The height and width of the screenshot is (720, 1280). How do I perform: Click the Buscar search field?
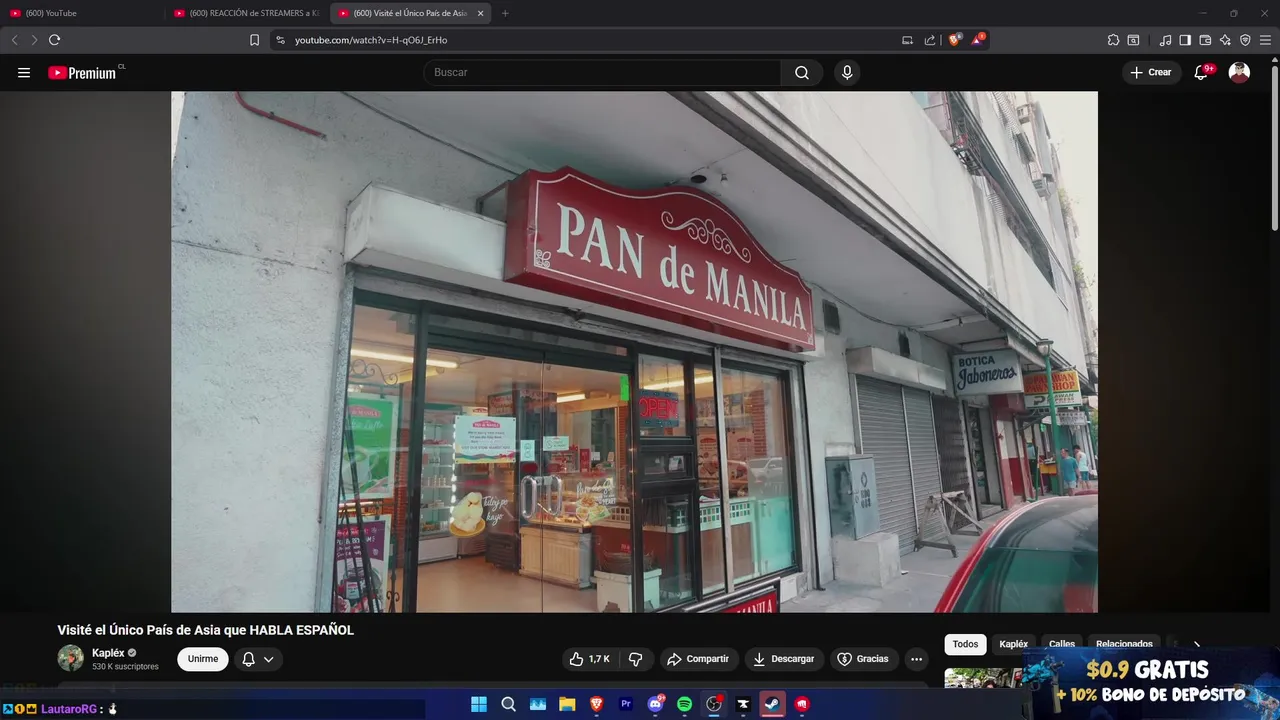602,72
